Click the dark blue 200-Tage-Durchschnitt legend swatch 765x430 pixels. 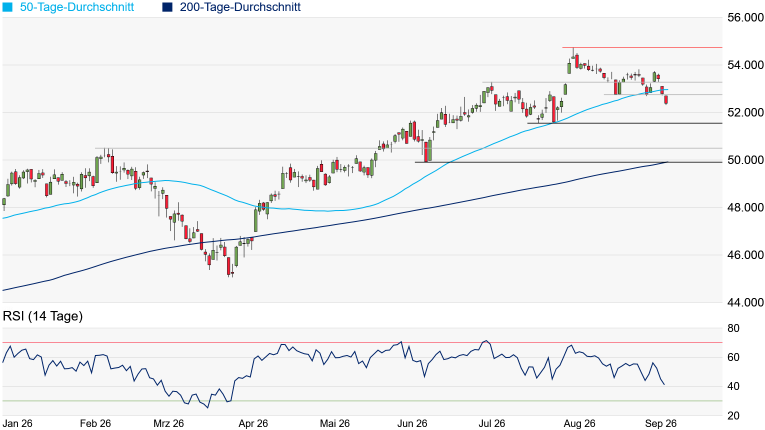pyautogui.click(x=167, y=7)
